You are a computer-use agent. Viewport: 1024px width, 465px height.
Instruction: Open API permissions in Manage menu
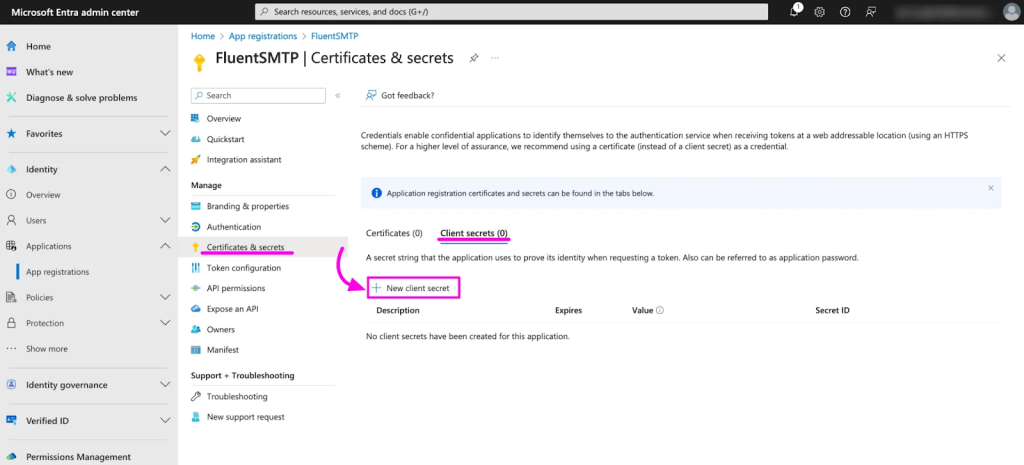[236, 288]
